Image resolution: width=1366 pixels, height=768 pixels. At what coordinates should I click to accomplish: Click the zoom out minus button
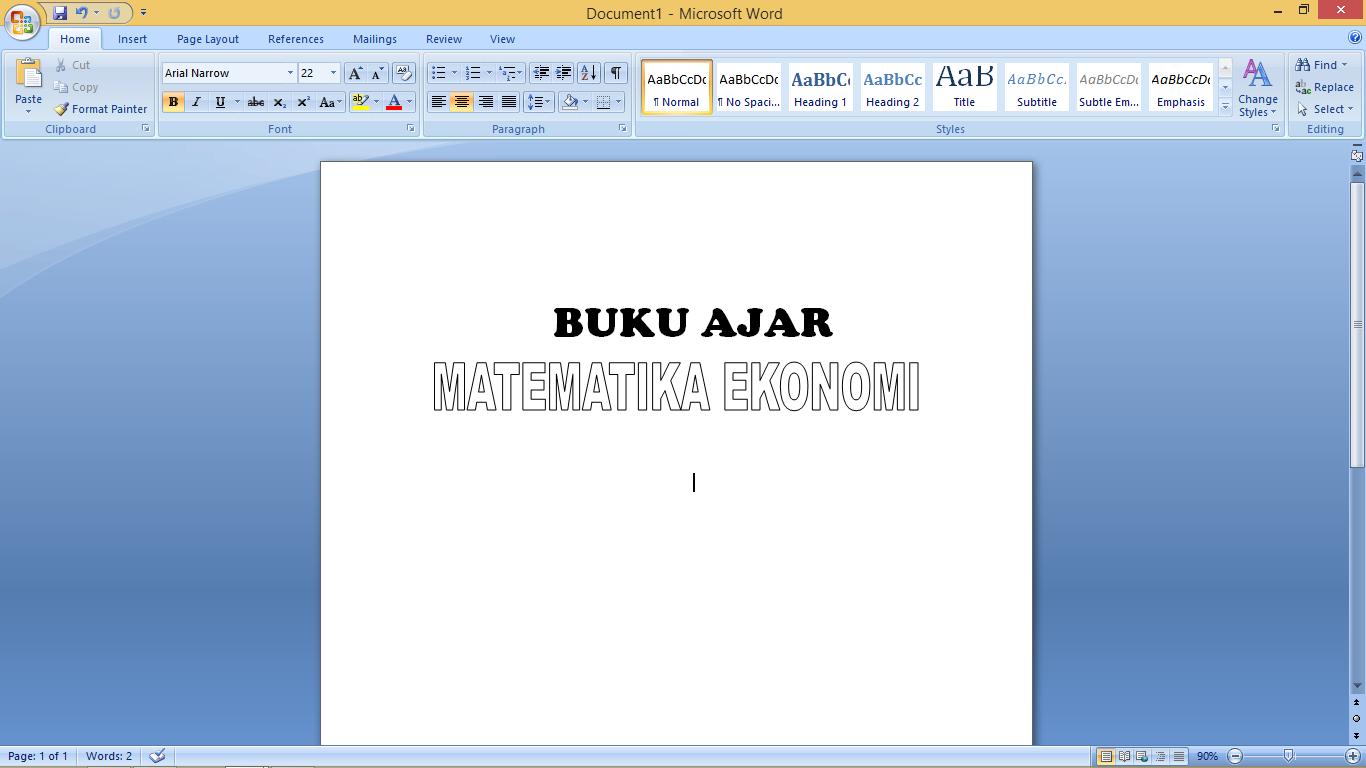(1235, 756)
